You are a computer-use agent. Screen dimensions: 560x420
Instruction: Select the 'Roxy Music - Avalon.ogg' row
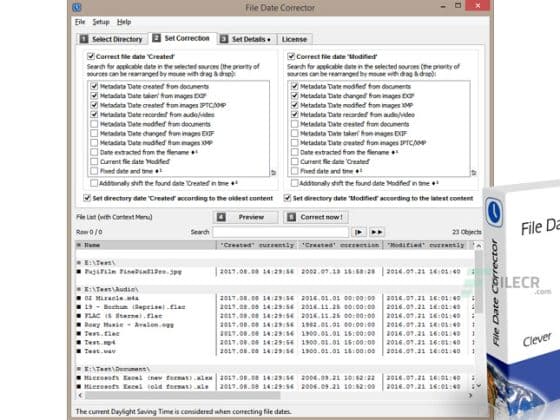pos(275,325)
